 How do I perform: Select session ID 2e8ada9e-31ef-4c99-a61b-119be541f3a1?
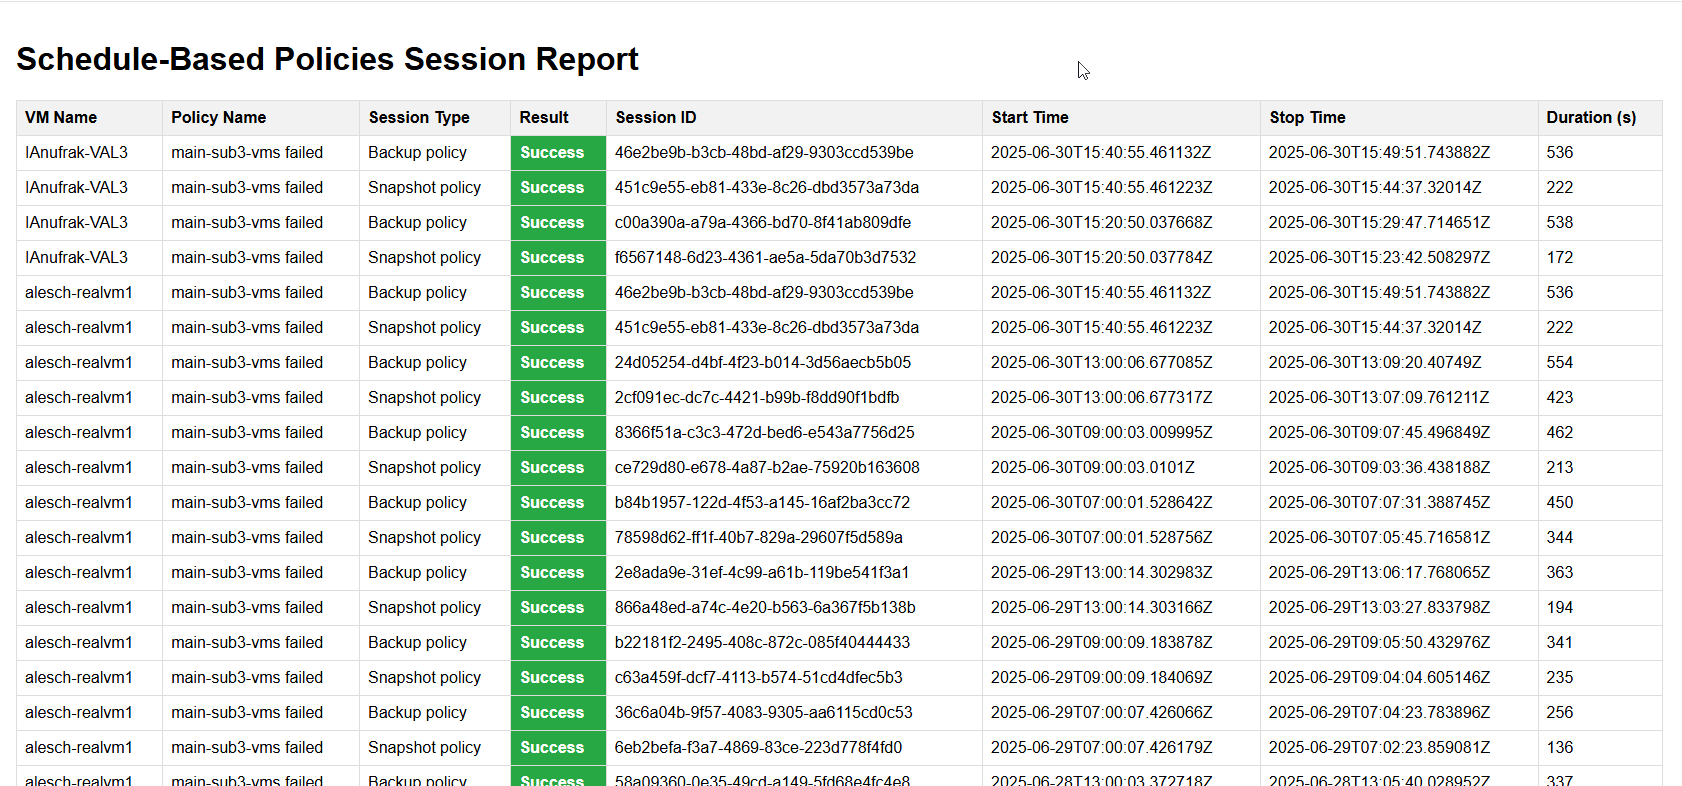[x=762, y=572]
